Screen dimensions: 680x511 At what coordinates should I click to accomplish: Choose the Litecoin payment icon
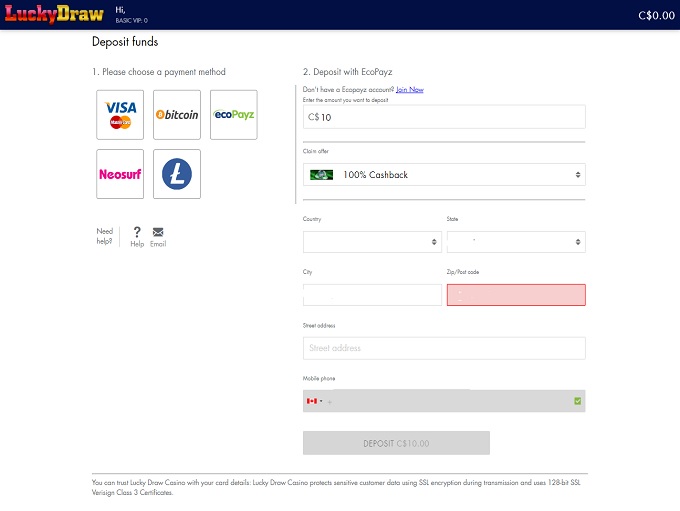tap(177, 174)
